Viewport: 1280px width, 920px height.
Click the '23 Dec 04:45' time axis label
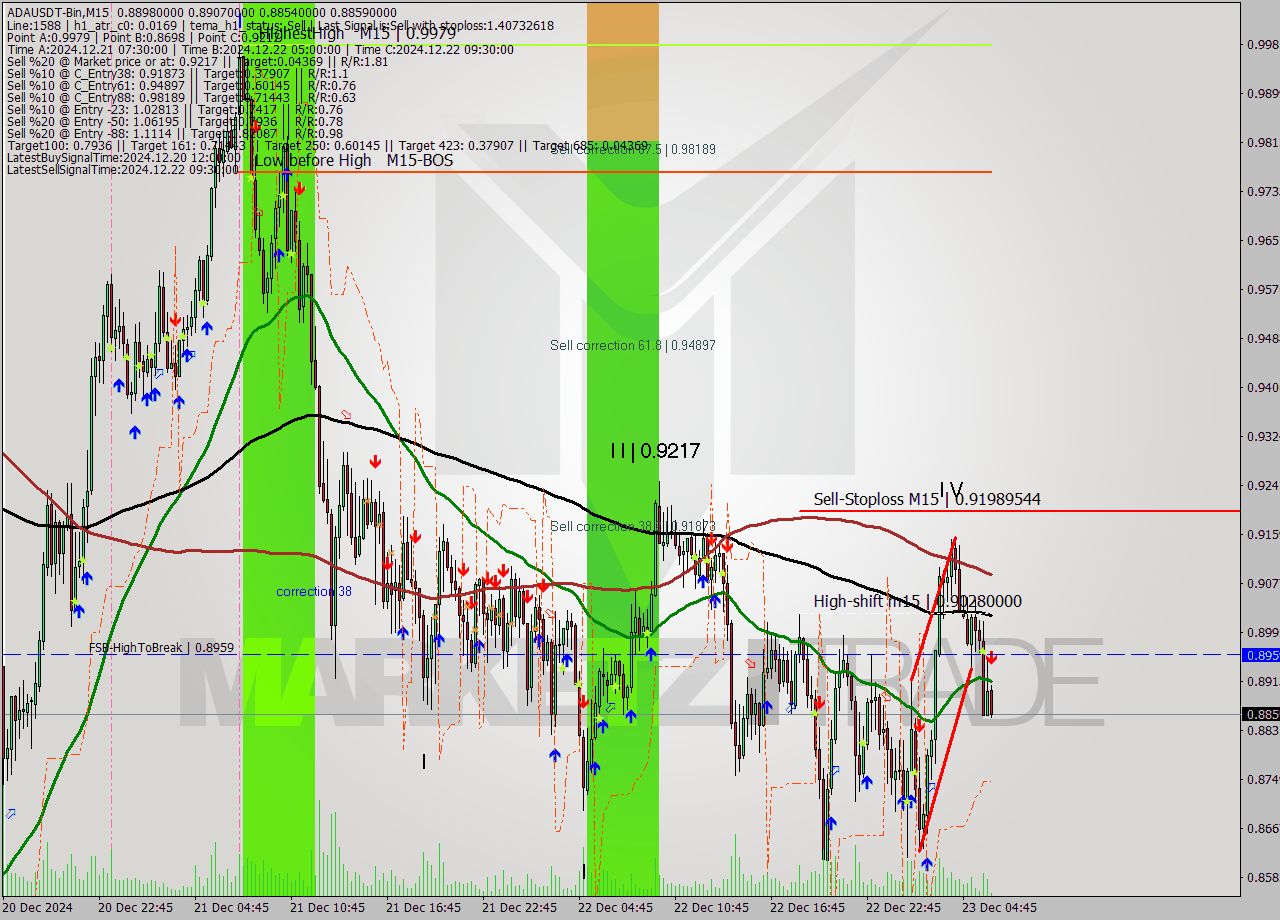tap(998, 908)
